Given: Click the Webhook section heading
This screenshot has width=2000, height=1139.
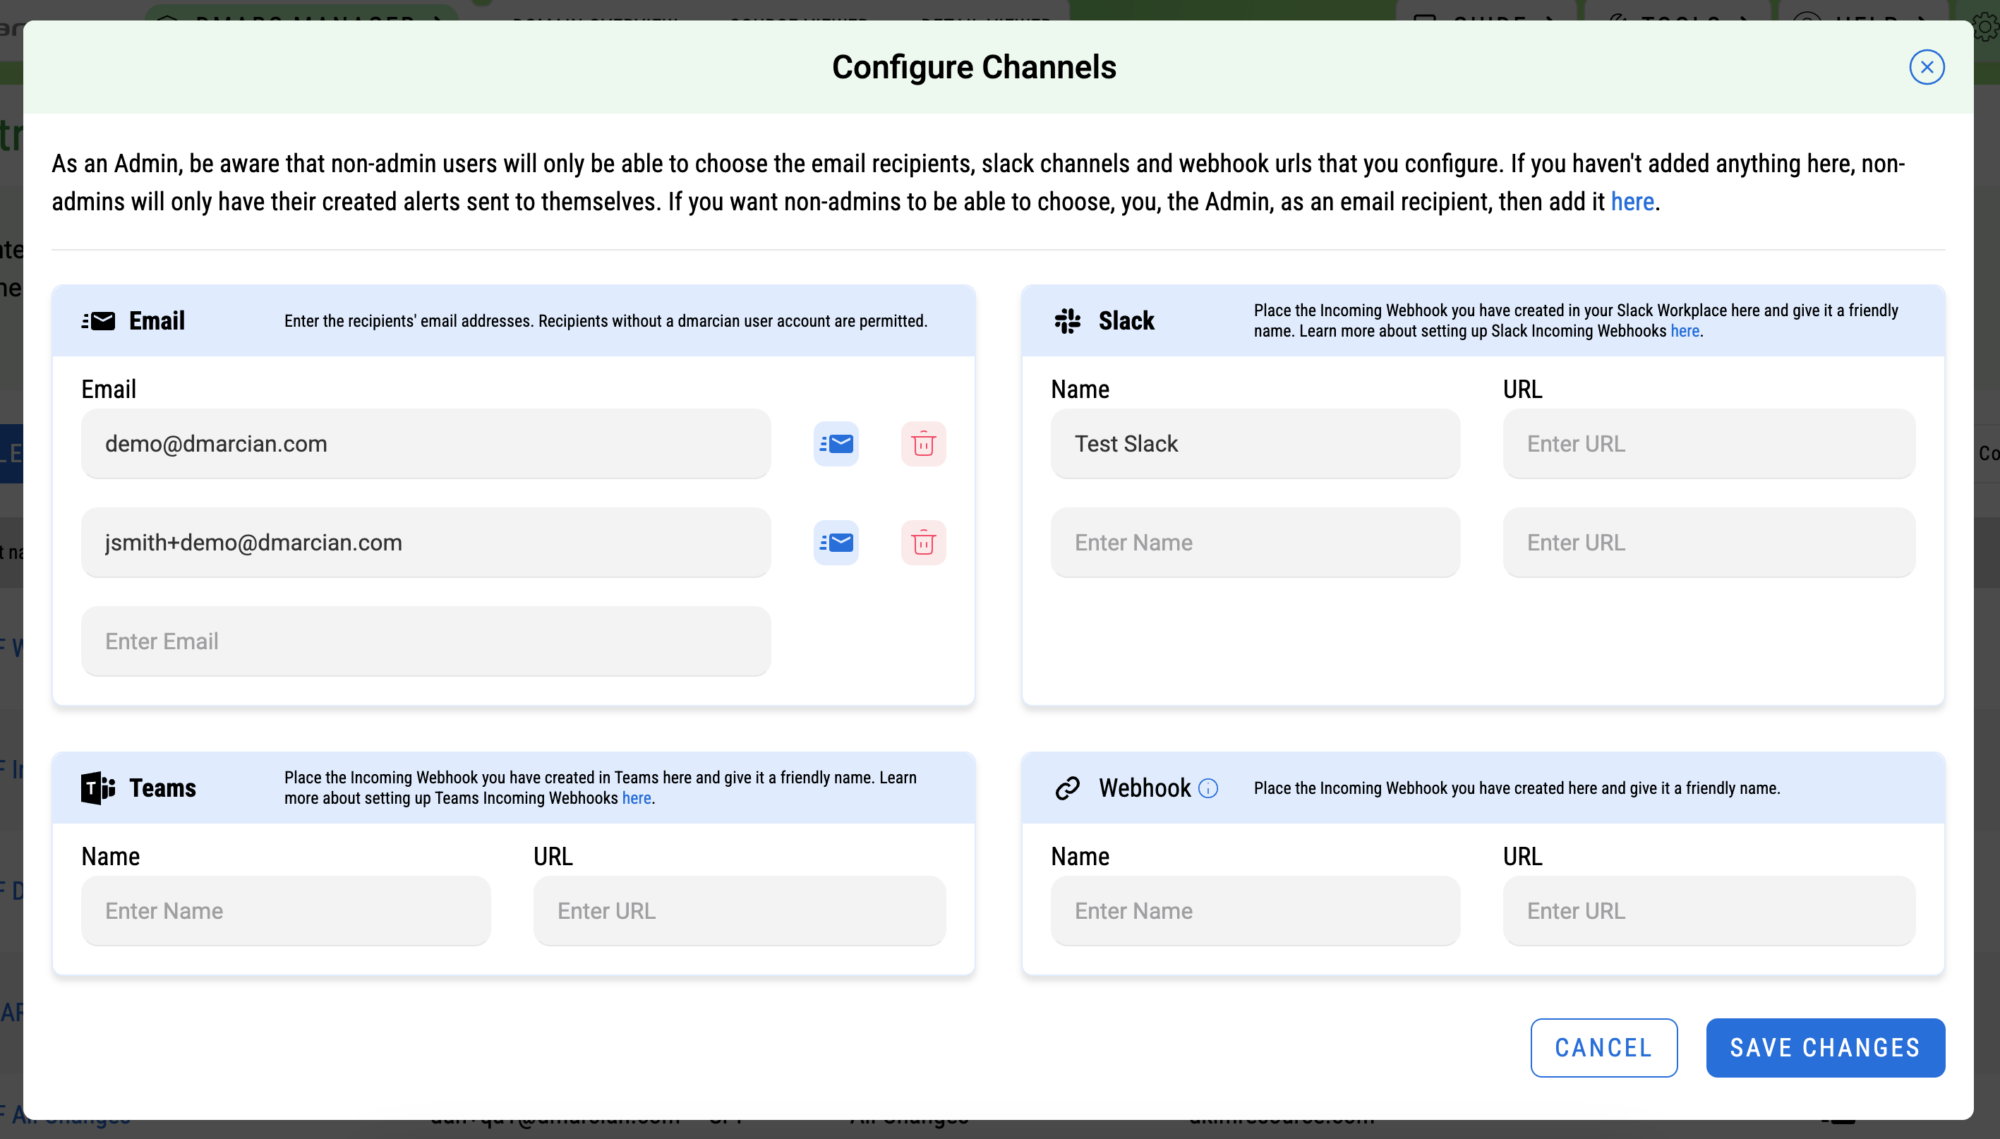Looking at the screenshot, I should tap(1145, 788).
